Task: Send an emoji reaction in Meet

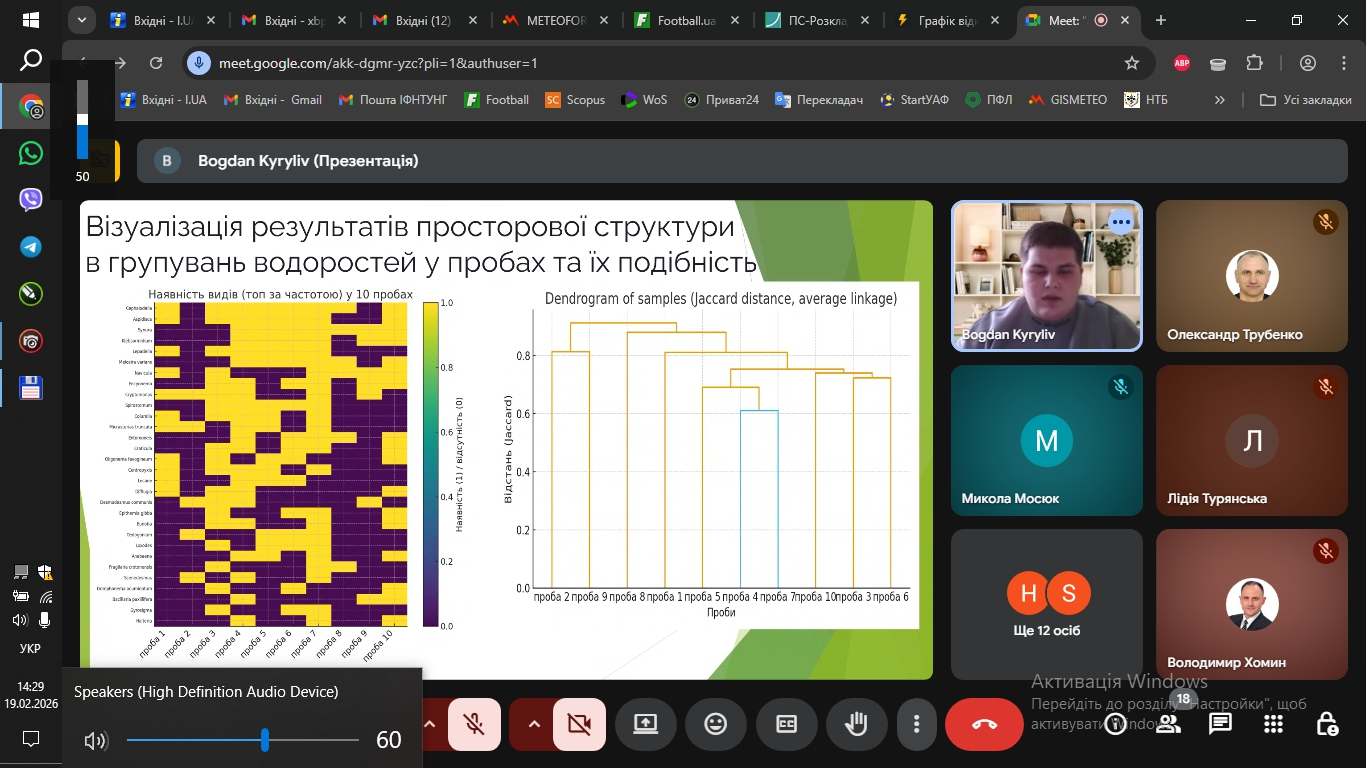Action: (716, 723)
